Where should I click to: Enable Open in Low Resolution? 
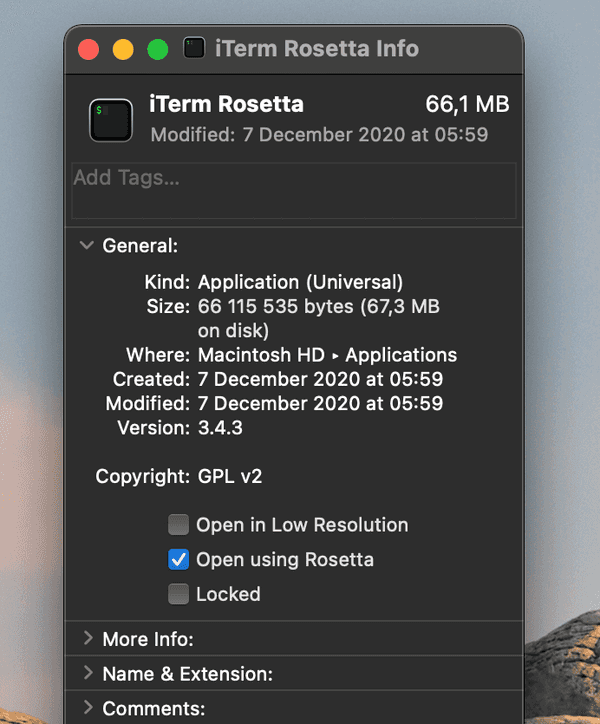coord(178,525)
